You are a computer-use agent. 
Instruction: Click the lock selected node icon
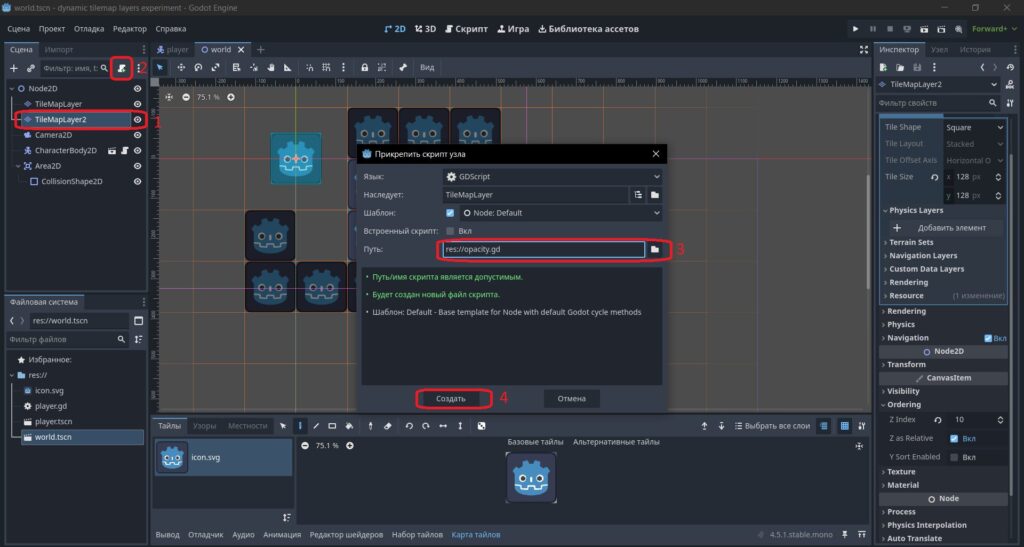pyautogui.click(x=364, y=67)
